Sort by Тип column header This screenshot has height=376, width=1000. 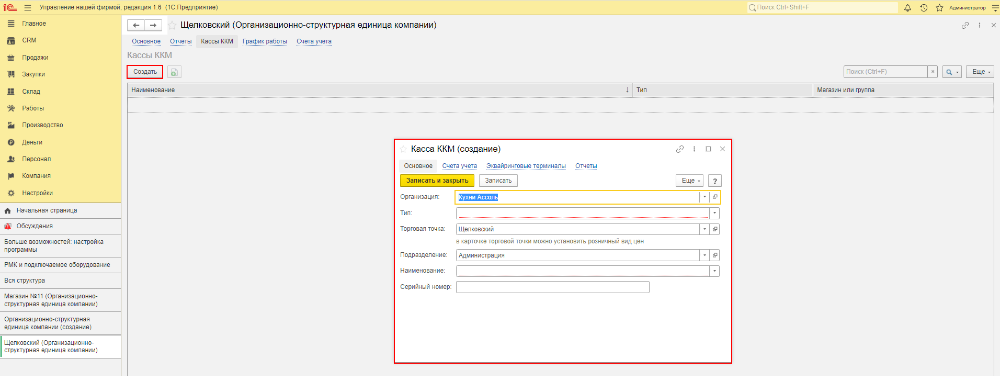[723, 90]
